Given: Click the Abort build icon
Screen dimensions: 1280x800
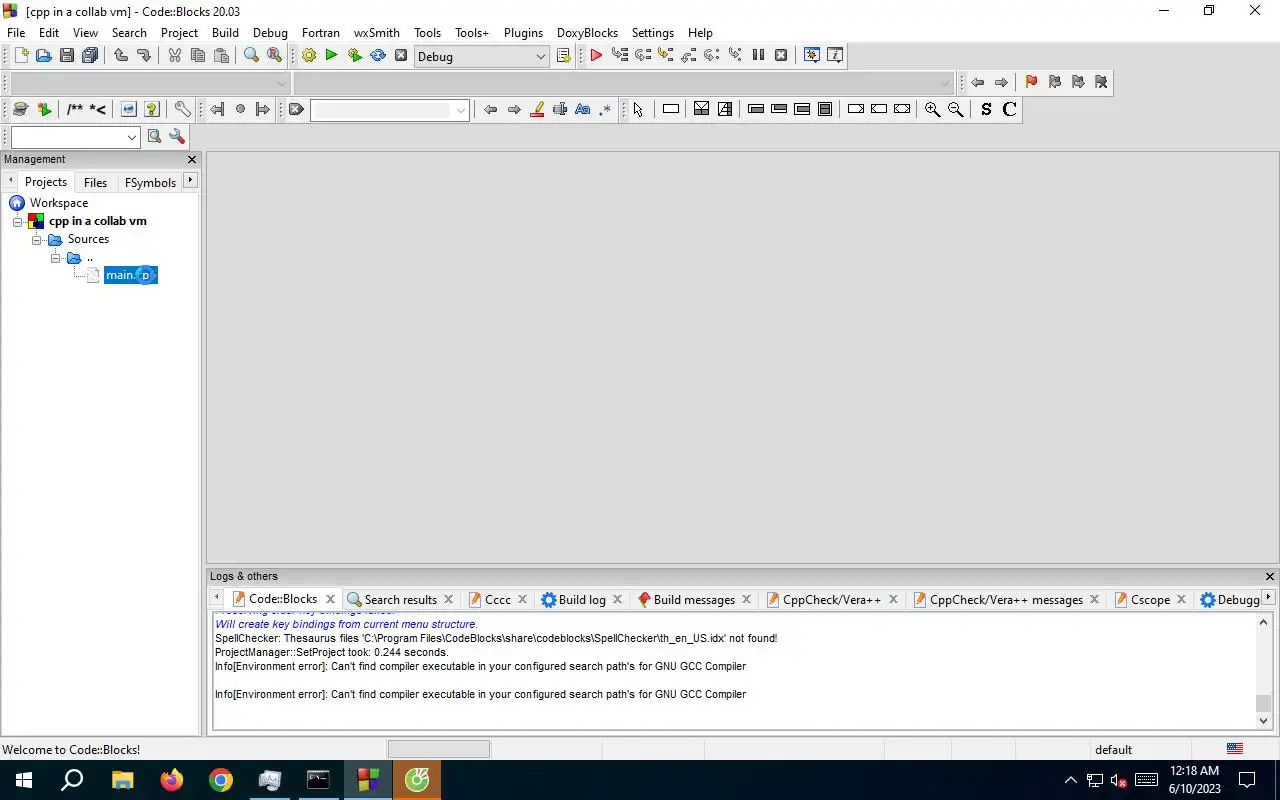Looking at the screenshot, I should click(401, 56).
